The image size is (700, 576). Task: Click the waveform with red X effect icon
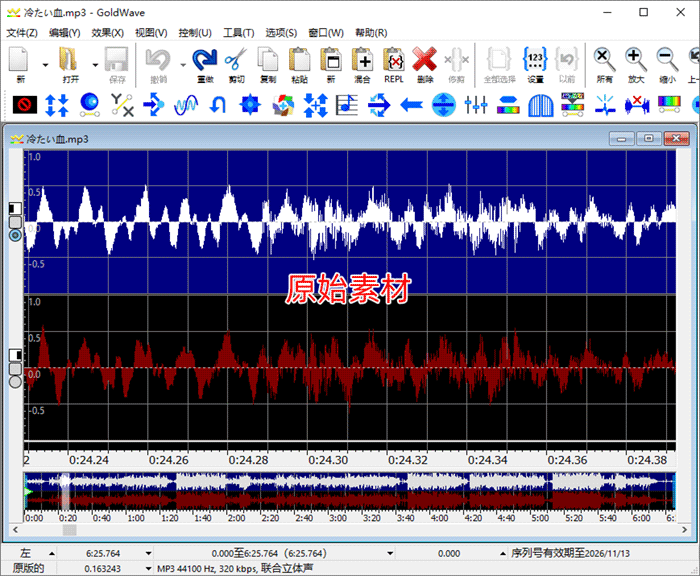coord(637,105)
